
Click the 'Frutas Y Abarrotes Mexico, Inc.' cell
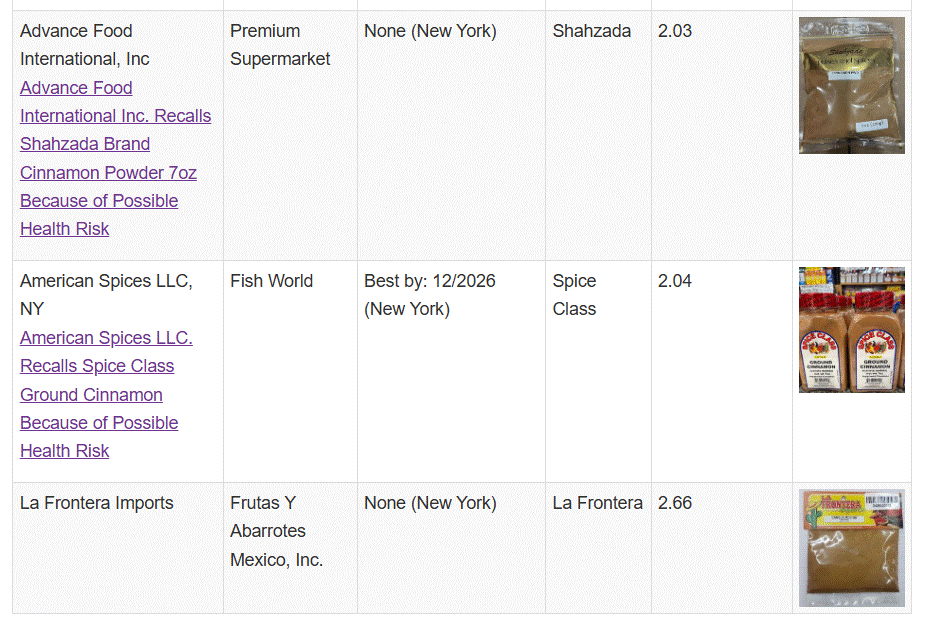point(276,531)
